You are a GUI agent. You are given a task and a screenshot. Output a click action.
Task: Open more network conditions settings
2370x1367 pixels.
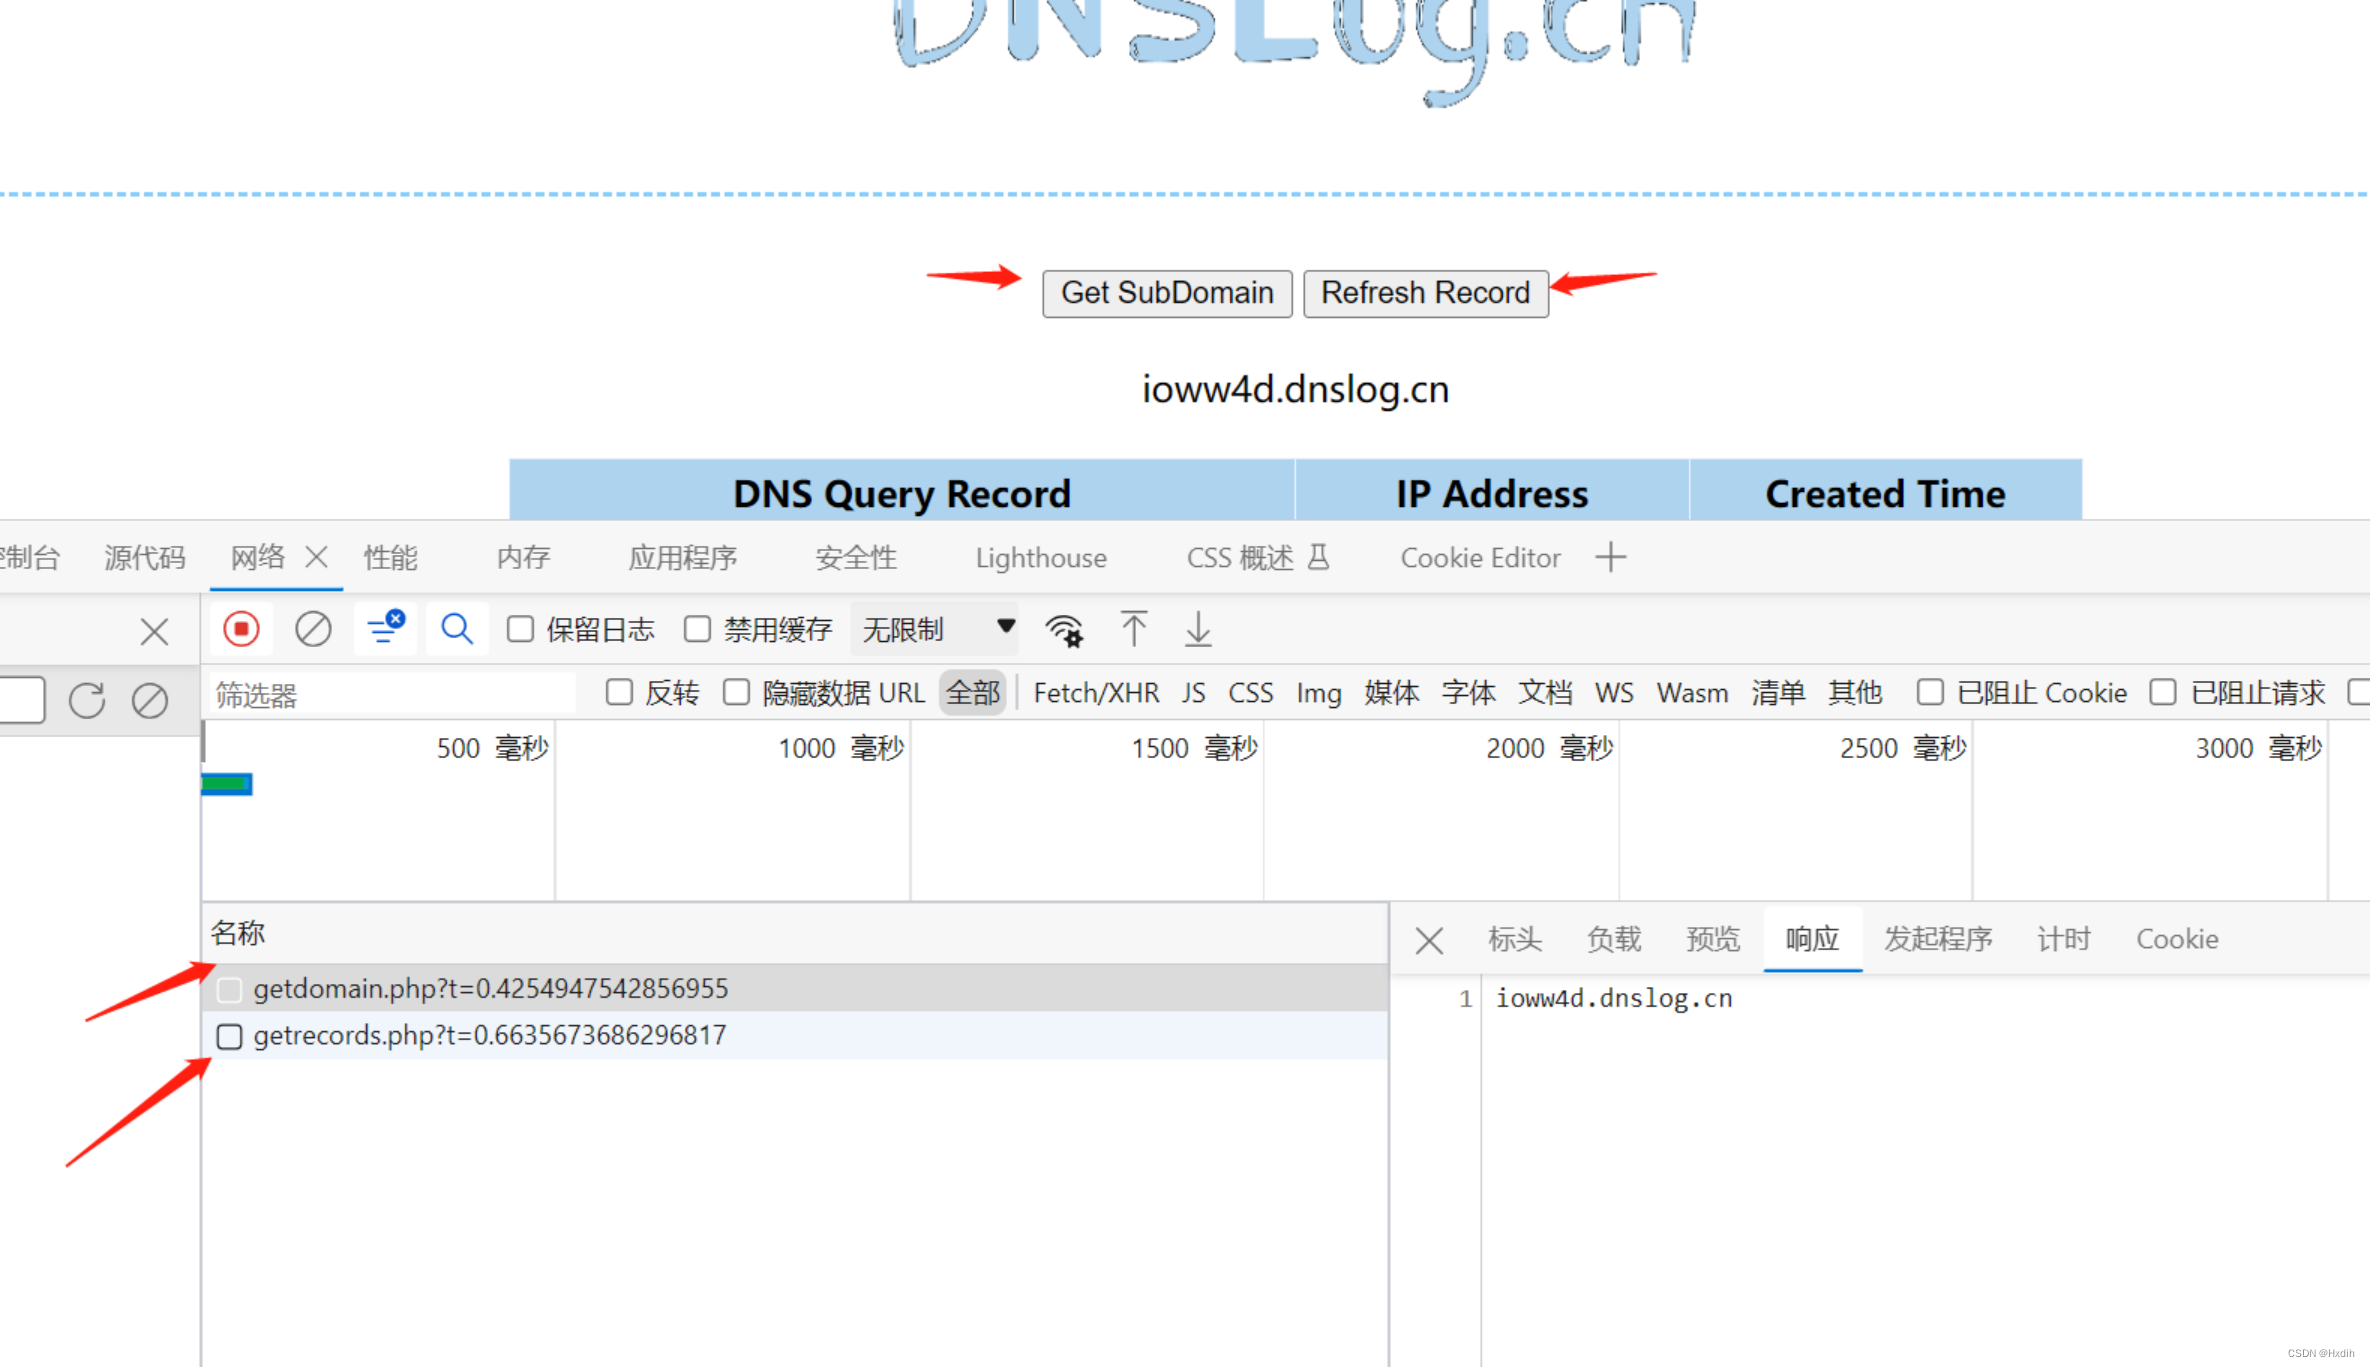pyautogui.click(x=1065, y=629)
